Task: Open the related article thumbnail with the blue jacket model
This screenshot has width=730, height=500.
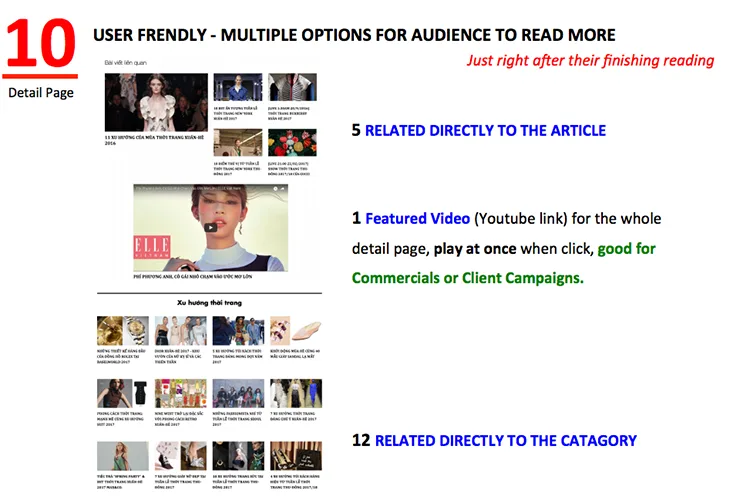Action: tap(238, 87)
